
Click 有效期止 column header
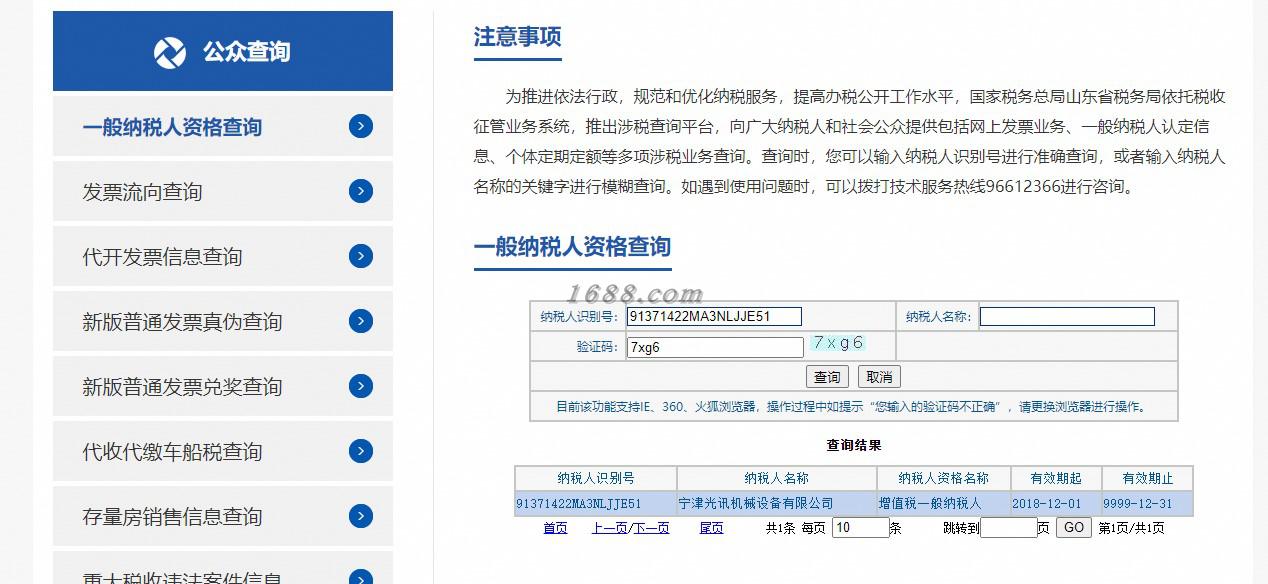click(x=1147, y=478)
